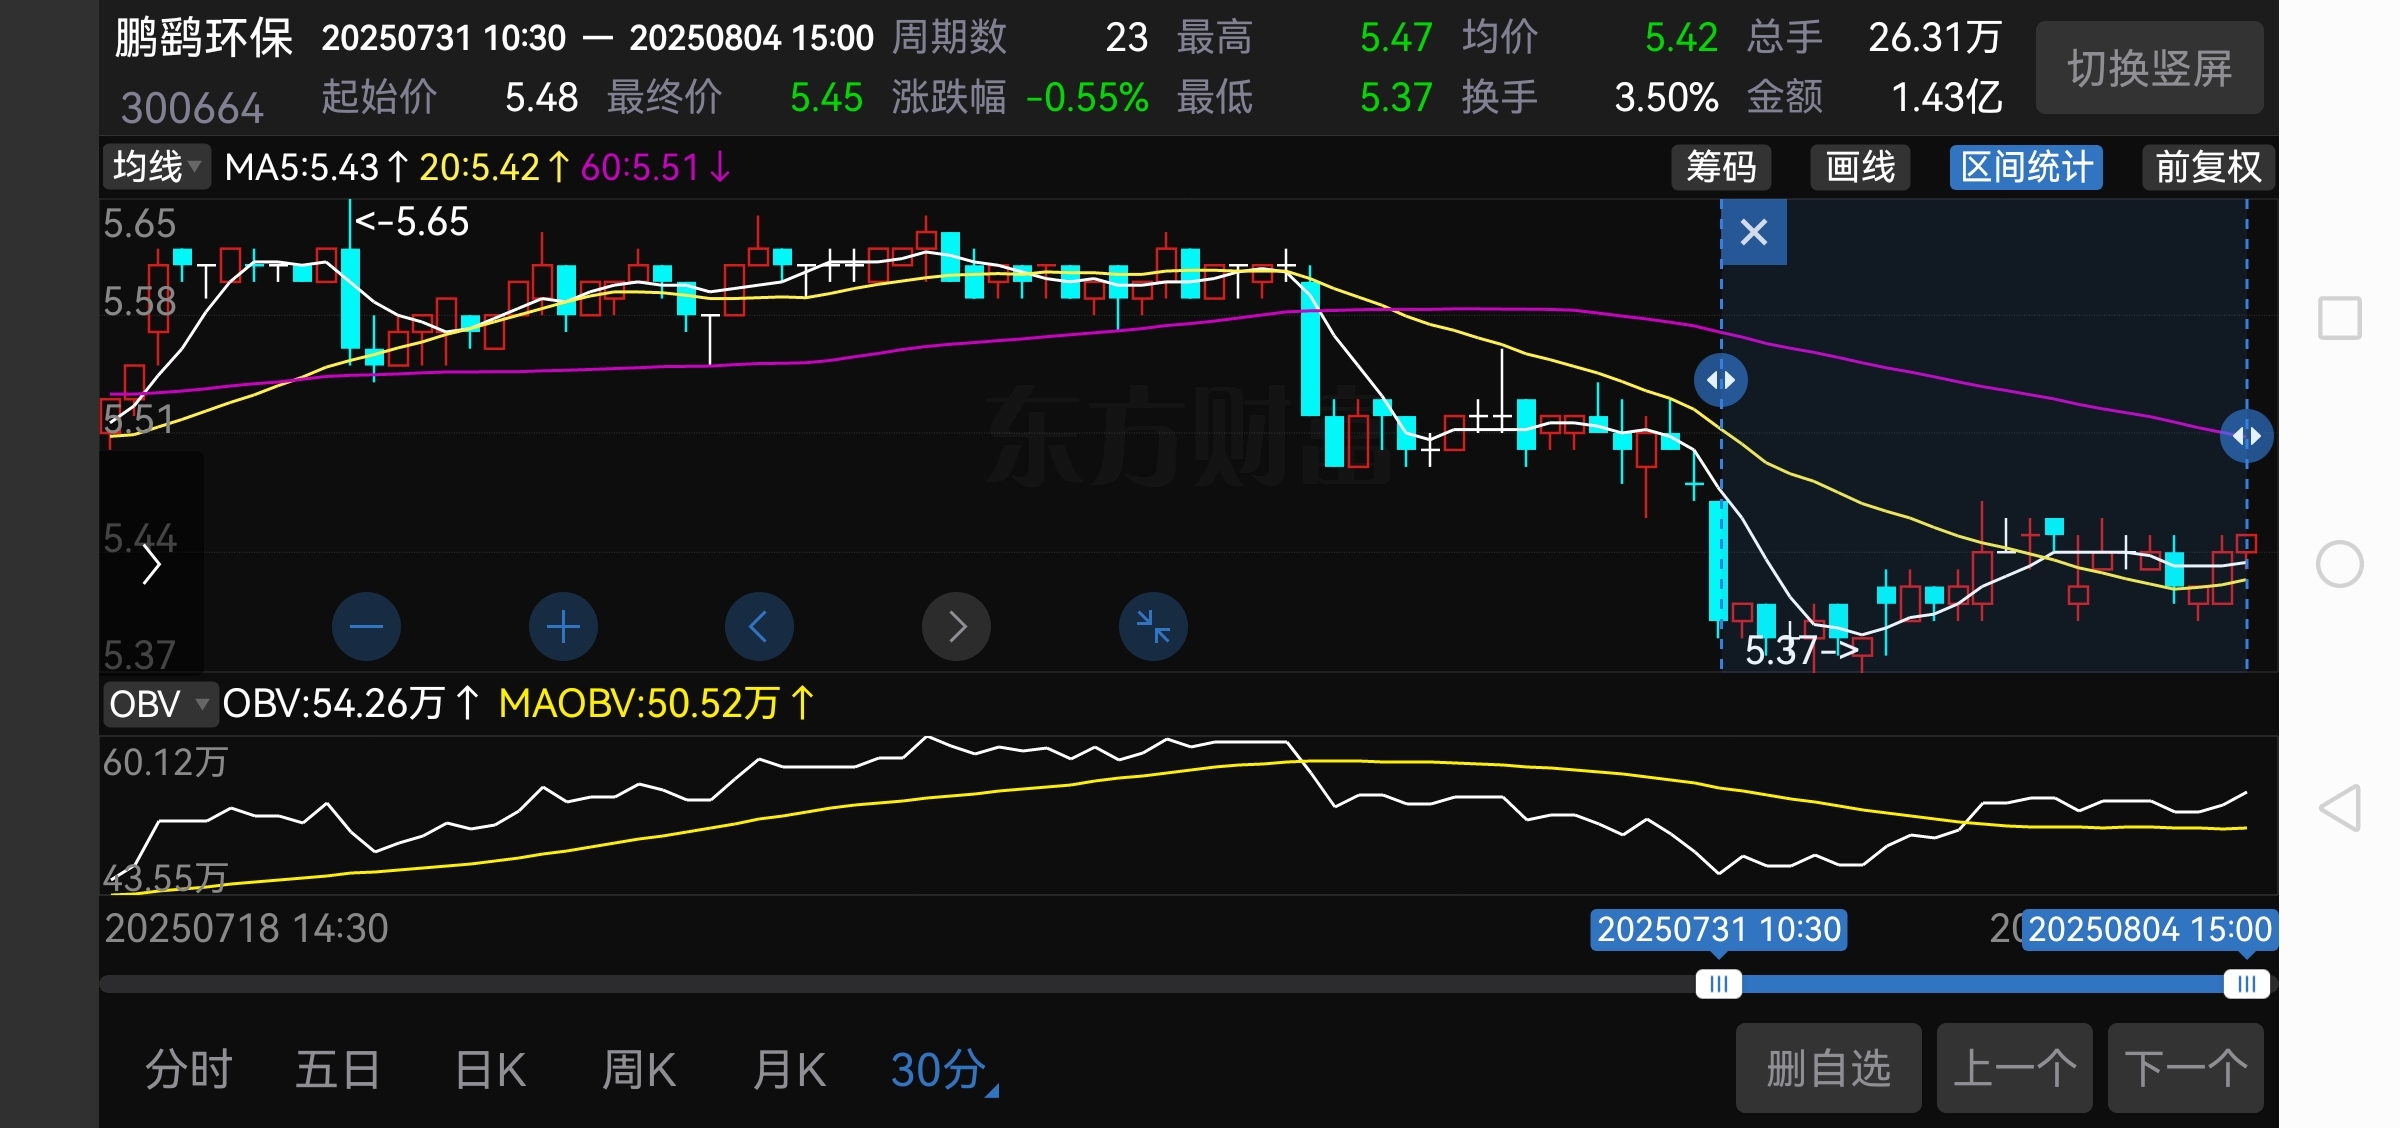Tap the left range slider handle
This screenshot has height=1128, width=2400.
[1719, 984]
